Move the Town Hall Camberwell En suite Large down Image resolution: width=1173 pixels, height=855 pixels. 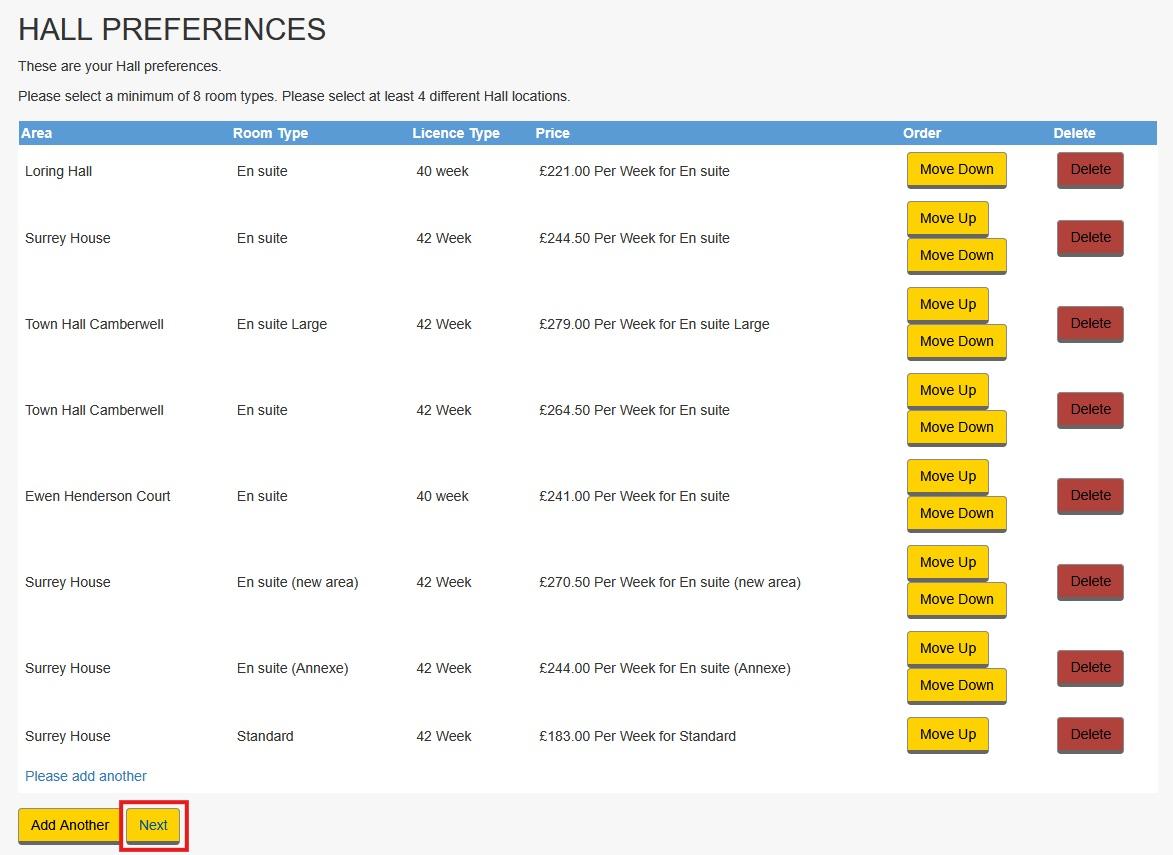tap(956, 341)
